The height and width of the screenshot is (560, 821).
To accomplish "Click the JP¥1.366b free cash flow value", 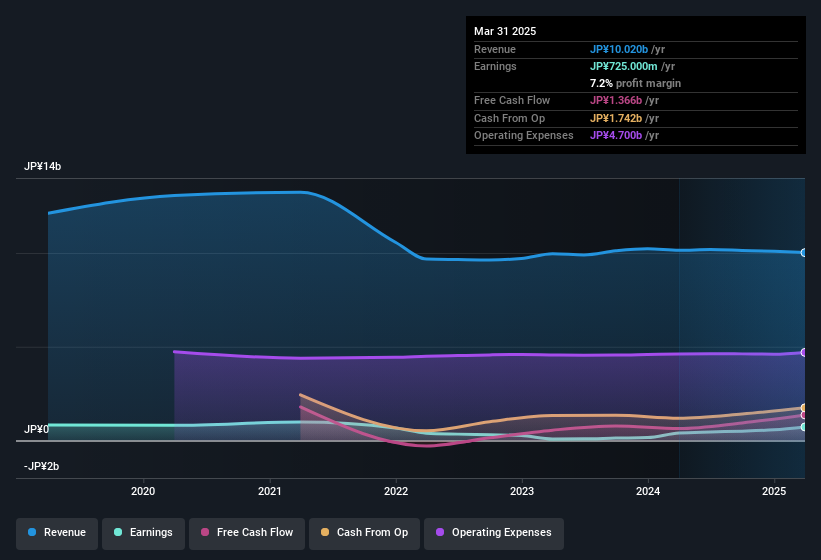I will [616, 100].
